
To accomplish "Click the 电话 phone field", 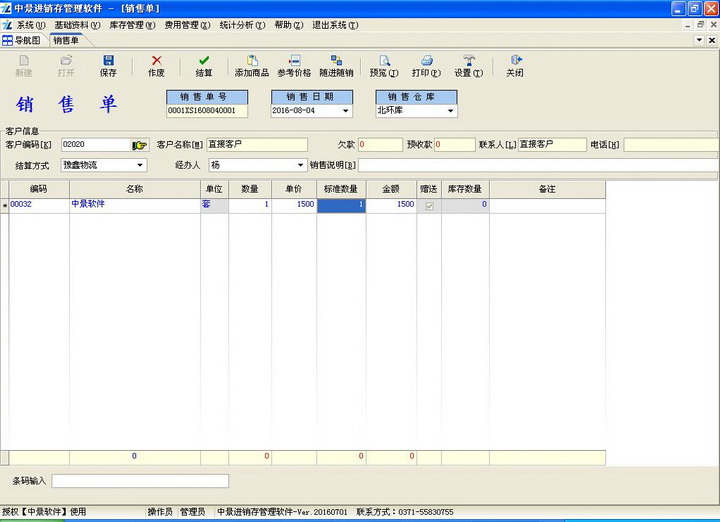I will pos(671,145).
